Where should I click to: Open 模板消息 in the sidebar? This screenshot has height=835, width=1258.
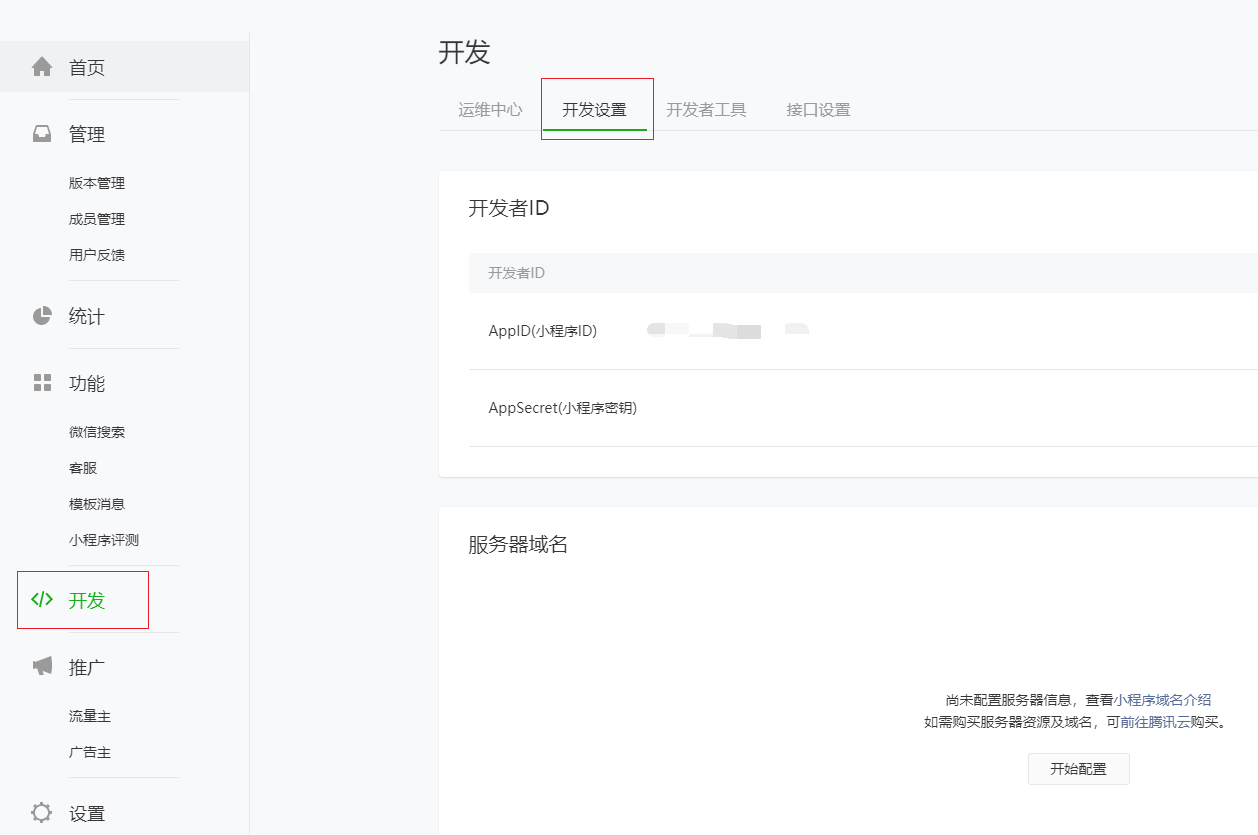(x=97, y=504)
